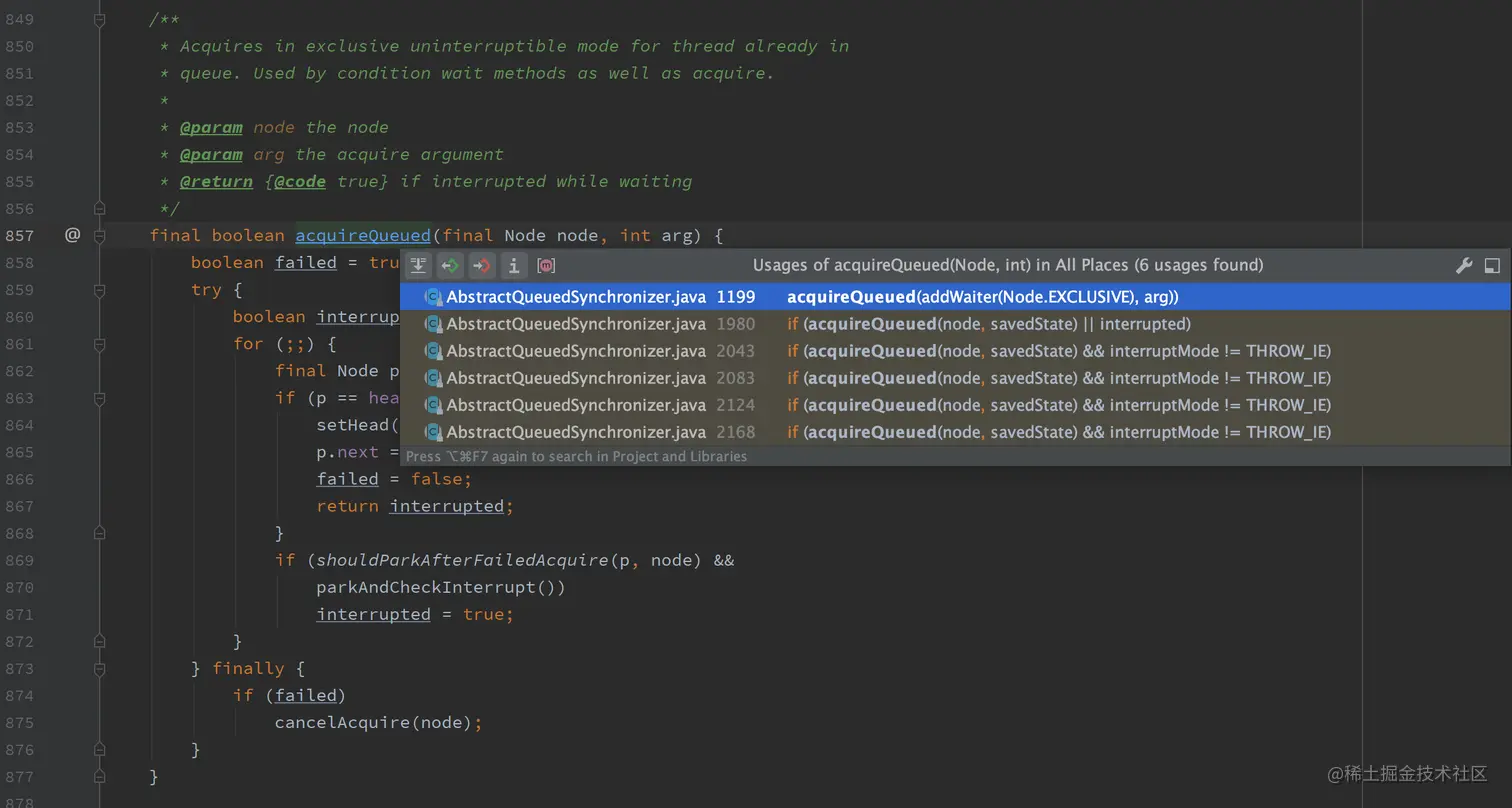The image size is (1512, 808).
Task: Click the @ gutter annotation icon at line 857
Action: pyautogui.click(x=72, y=235)
